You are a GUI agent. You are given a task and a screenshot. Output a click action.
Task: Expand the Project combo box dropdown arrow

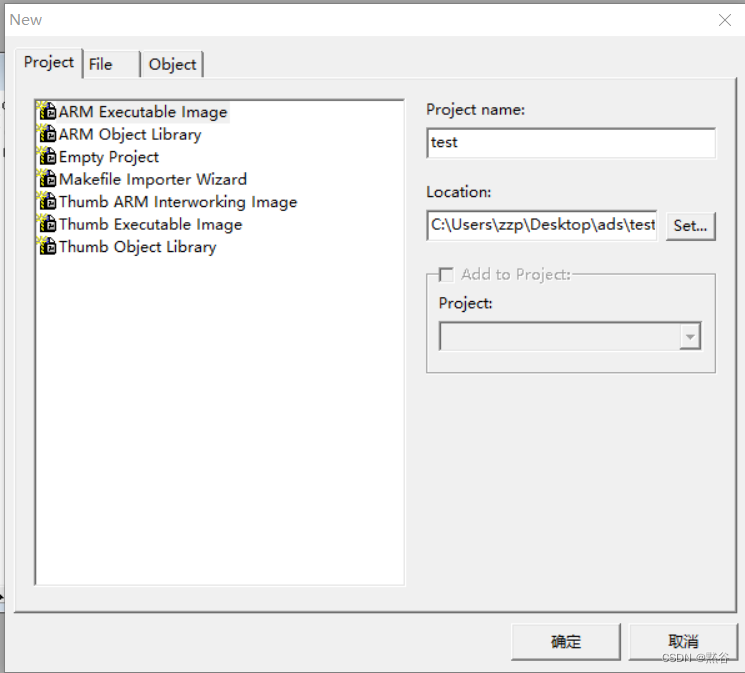click(690, 336)
